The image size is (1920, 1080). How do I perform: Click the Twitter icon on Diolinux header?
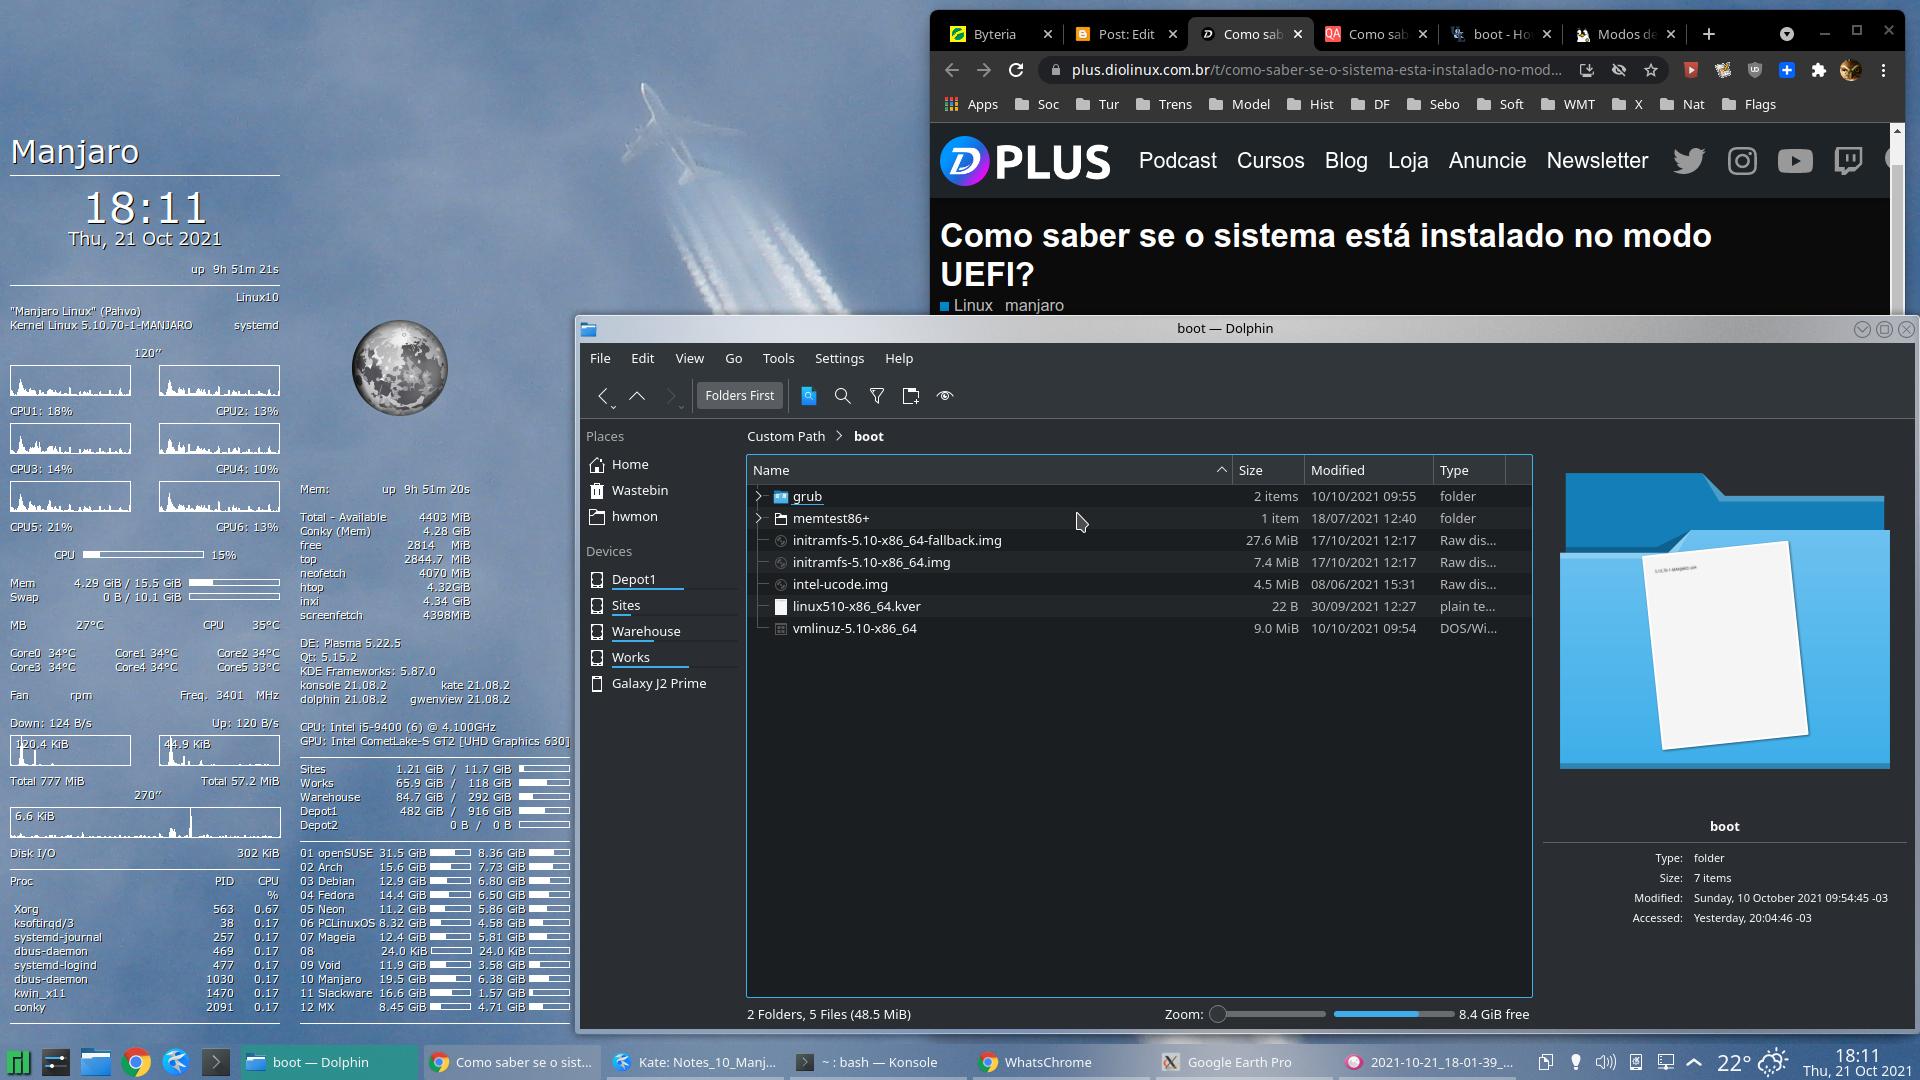(x=1689, y=161)
